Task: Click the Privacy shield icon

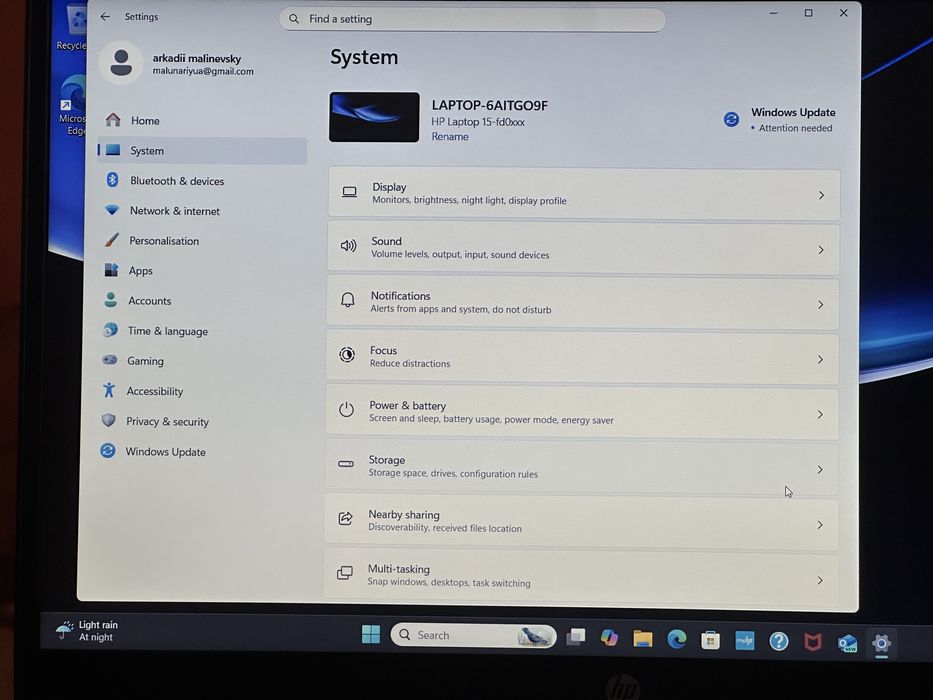Action: (108, 420)
